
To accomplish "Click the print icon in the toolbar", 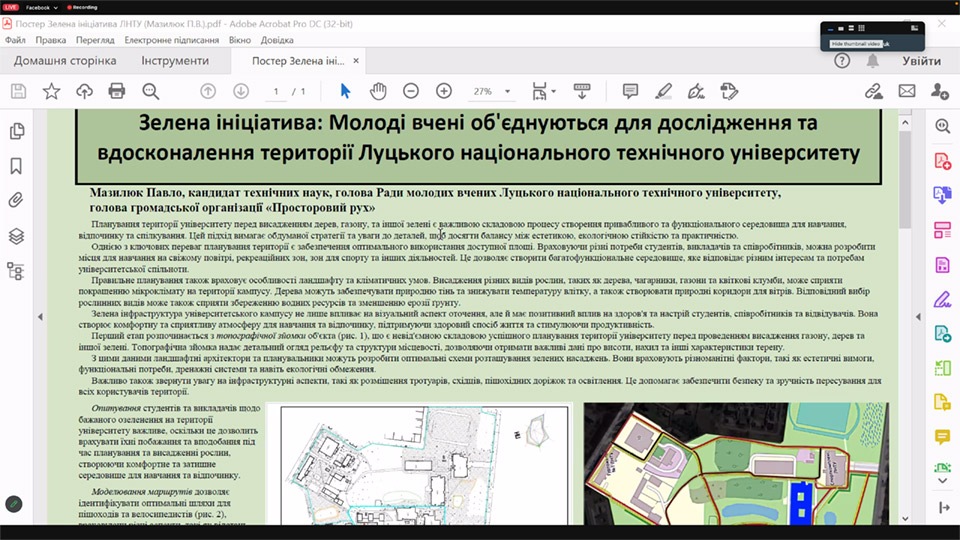I will coord(117,91).
